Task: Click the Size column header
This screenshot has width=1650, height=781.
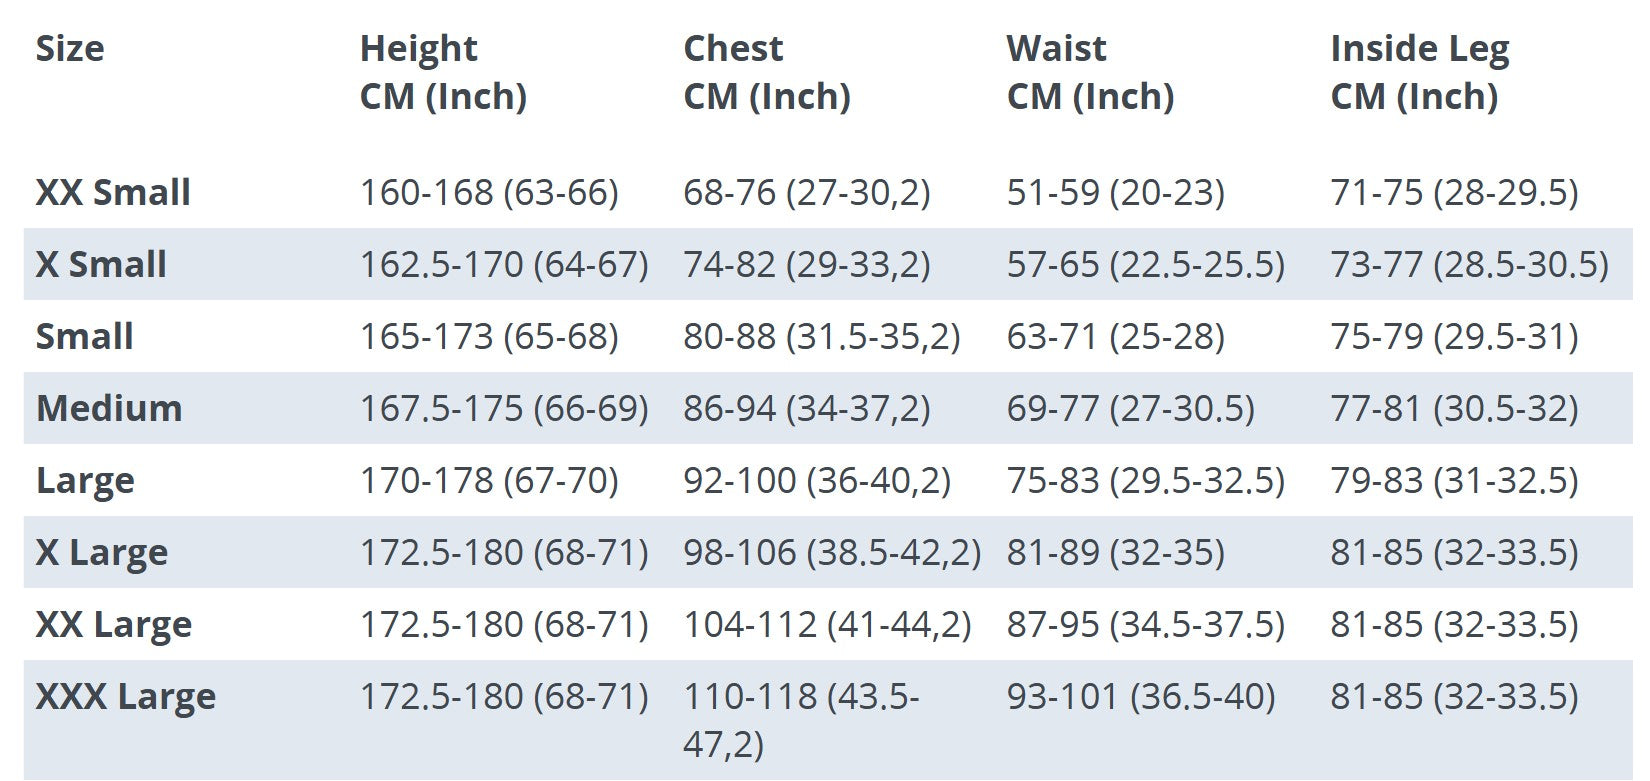Action: click(x=70, y=48)
